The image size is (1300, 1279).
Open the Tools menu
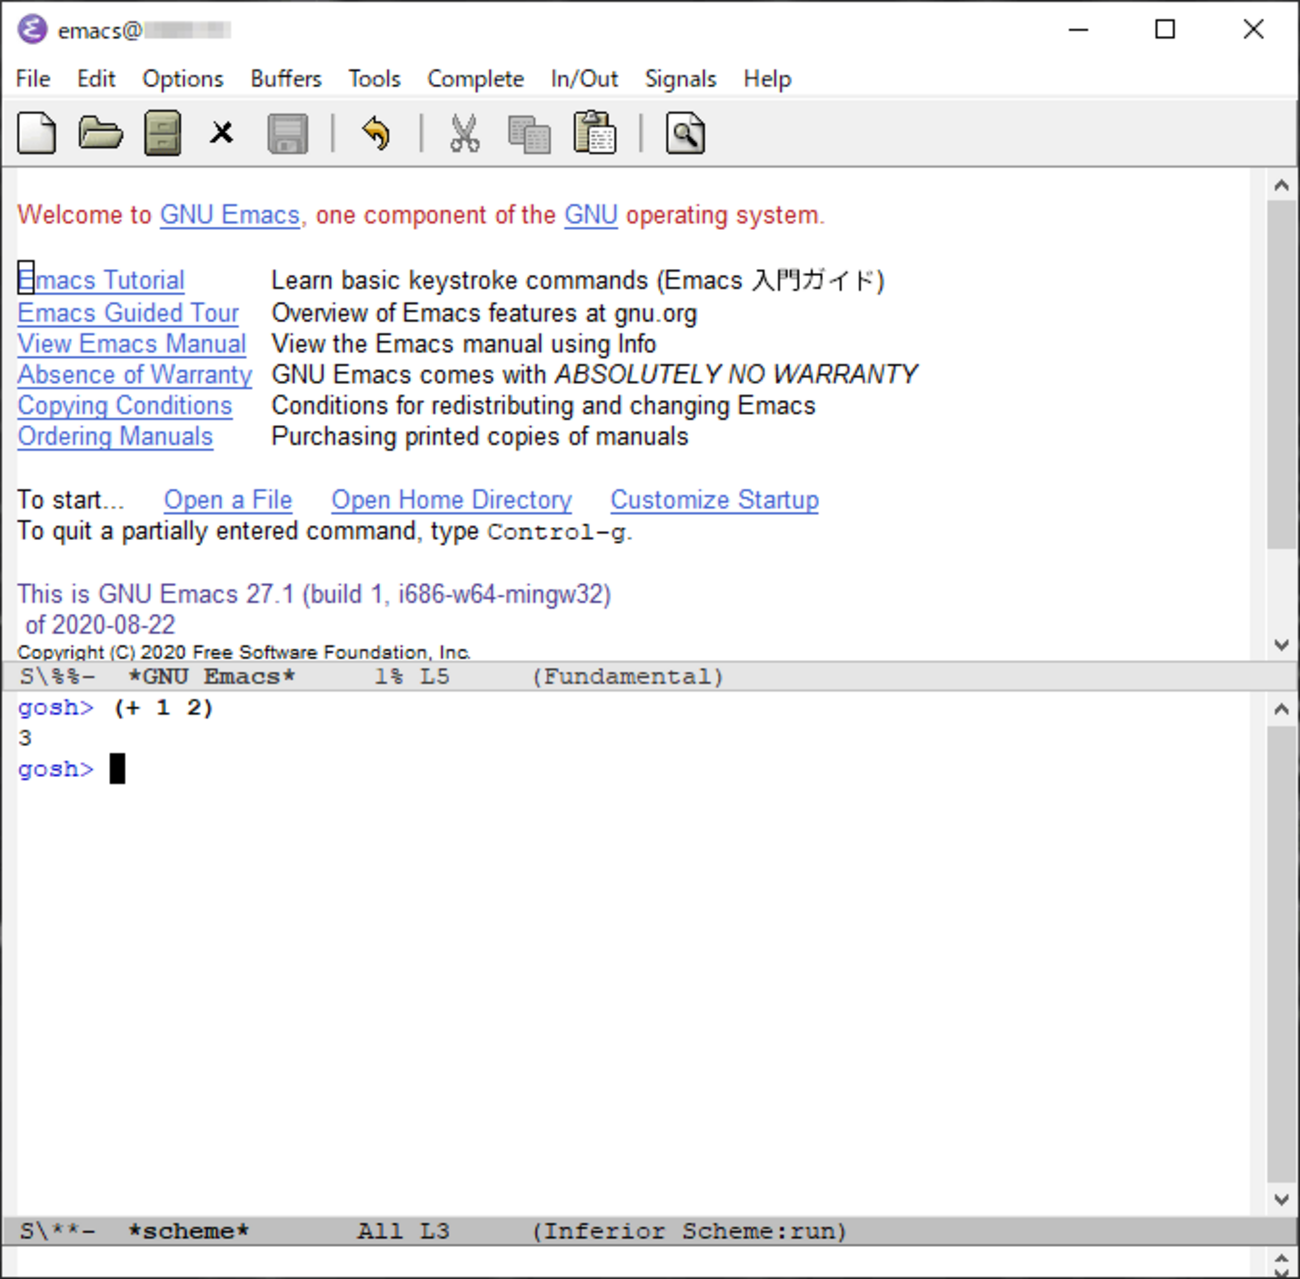click(x=374, y=78)
